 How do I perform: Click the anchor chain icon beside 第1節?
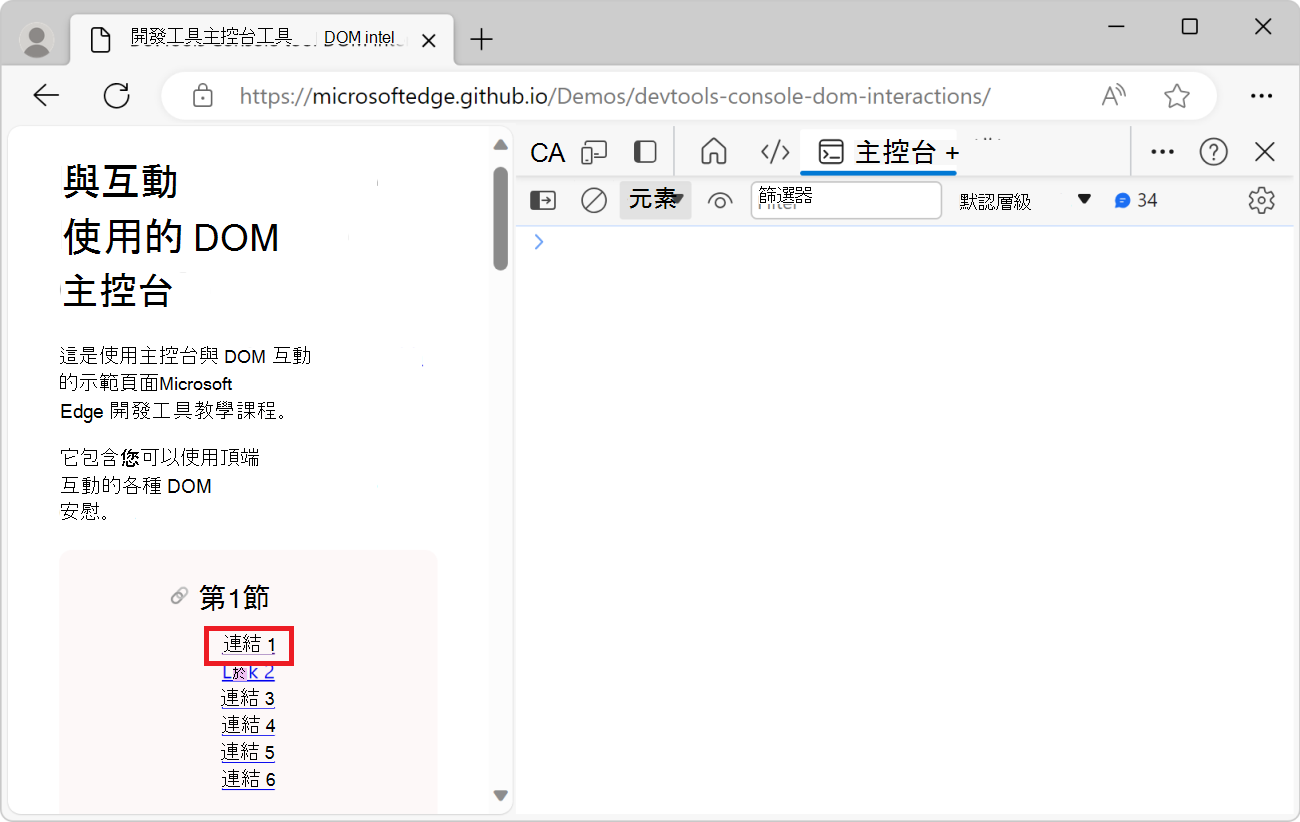pyautogui.click(x=180, y=597)
